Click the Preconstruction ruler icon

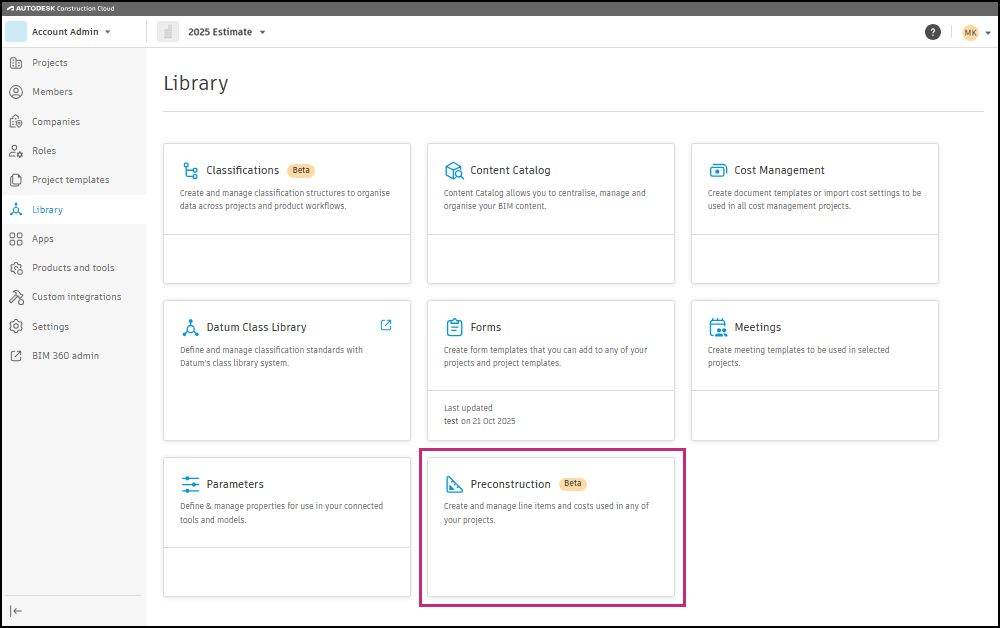click(454, 484)
